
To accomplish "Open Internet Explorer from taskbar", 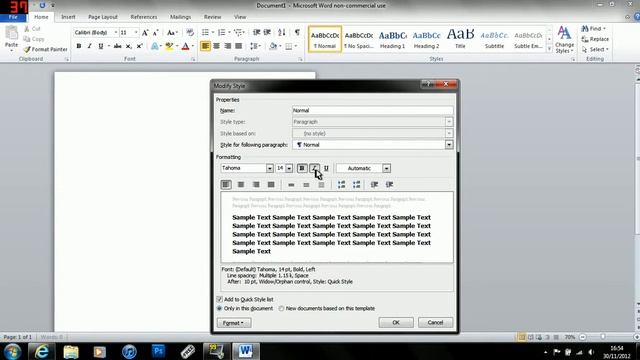I will [x=42, y=351].
